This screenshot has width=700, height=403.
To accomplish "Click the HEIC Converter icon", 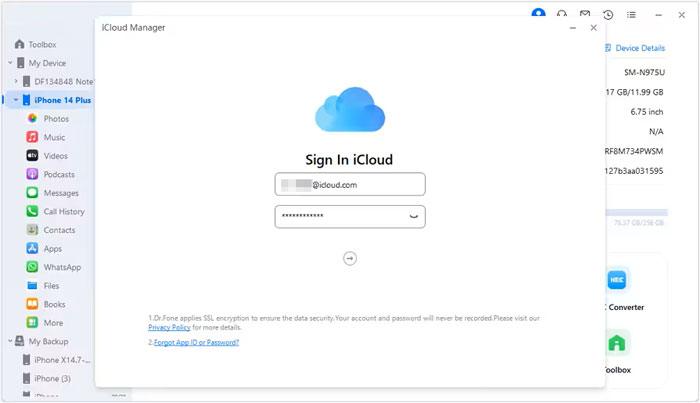I will 617,280.
